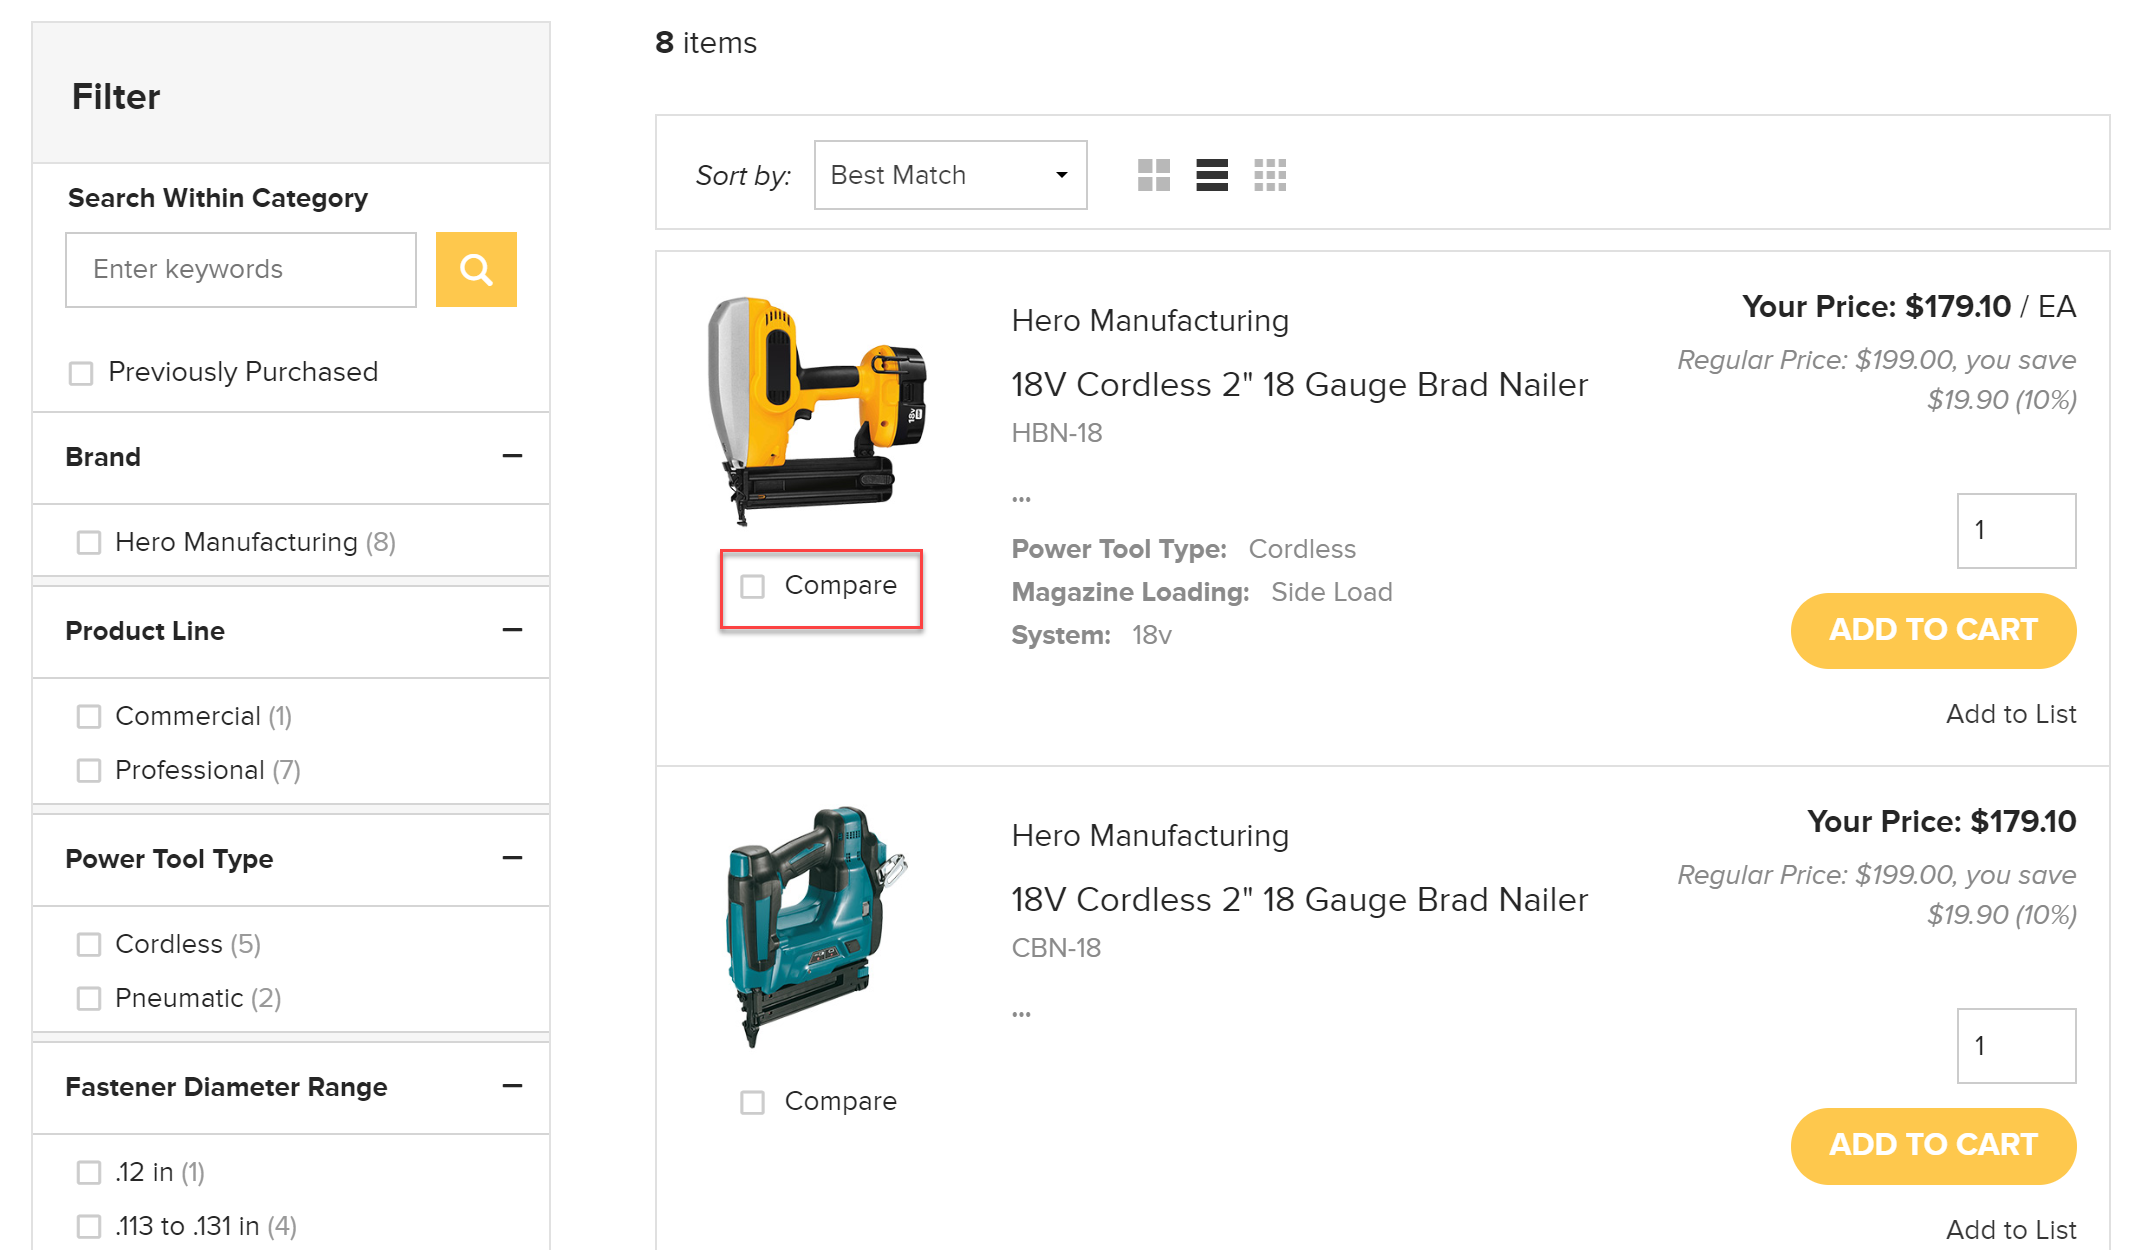Collapse the Power Tool Type section
This screenshot has height=1250, width=2151.
(512, 858)
